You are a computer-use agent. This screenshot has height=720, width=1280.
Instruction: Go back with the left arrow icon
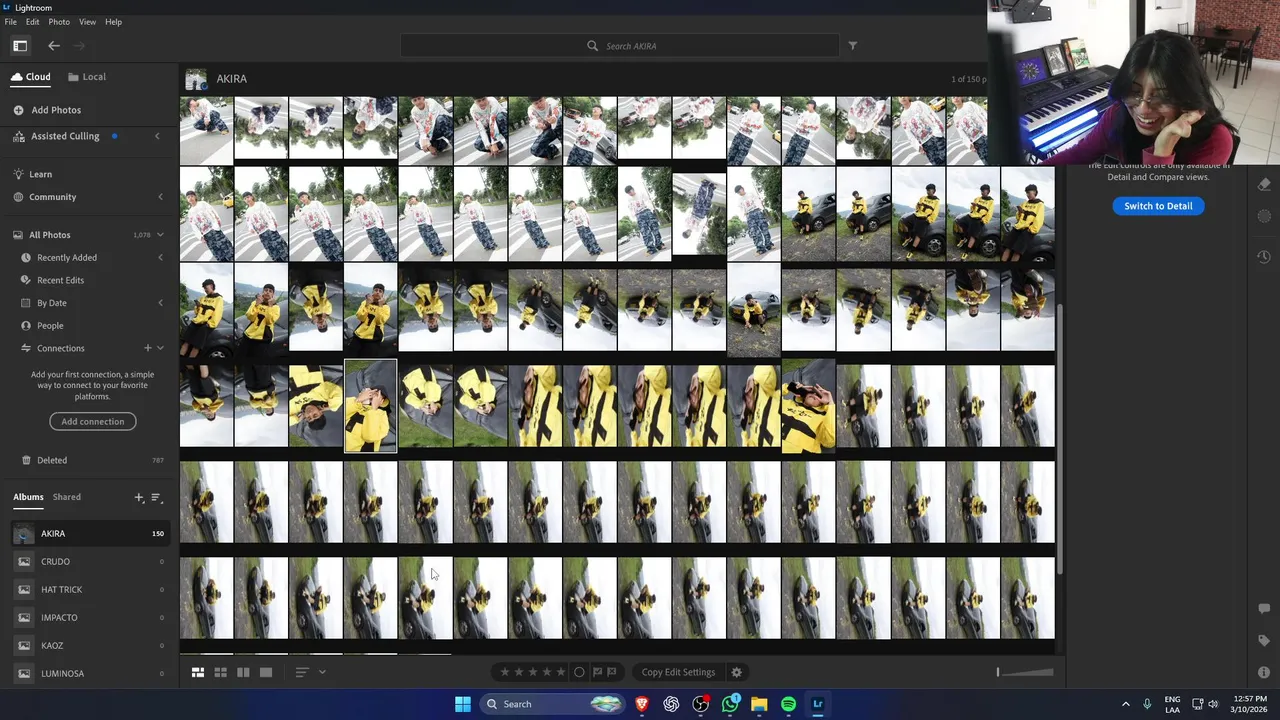(x=54, y=45)
